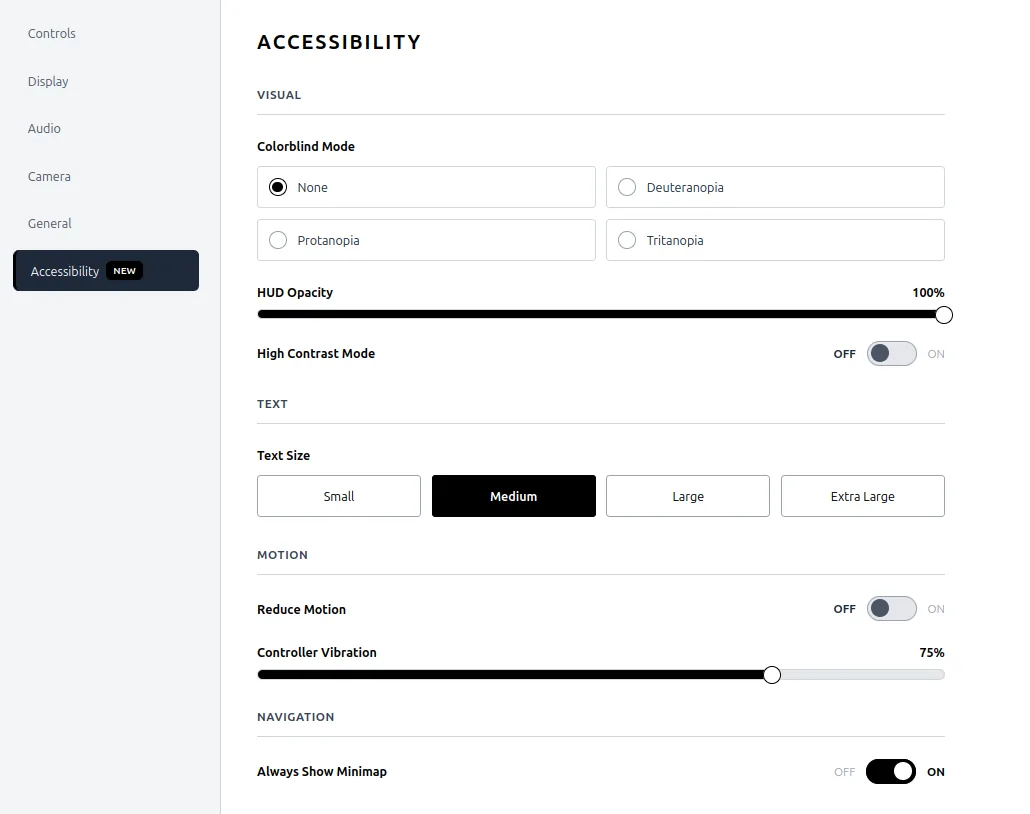Set text size to Extra Large
This screenshot has width=1030, height=814.
click(x=862, y=496)
